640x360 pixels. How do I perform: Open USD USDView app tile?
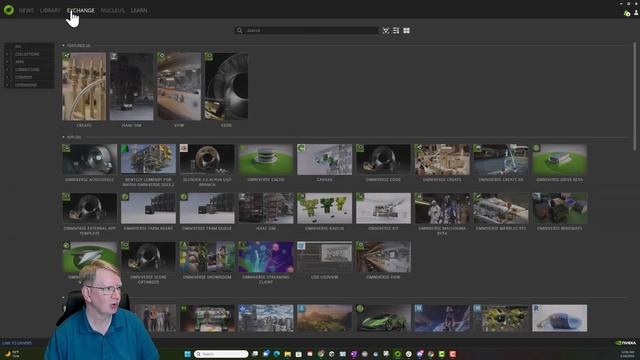324,257
